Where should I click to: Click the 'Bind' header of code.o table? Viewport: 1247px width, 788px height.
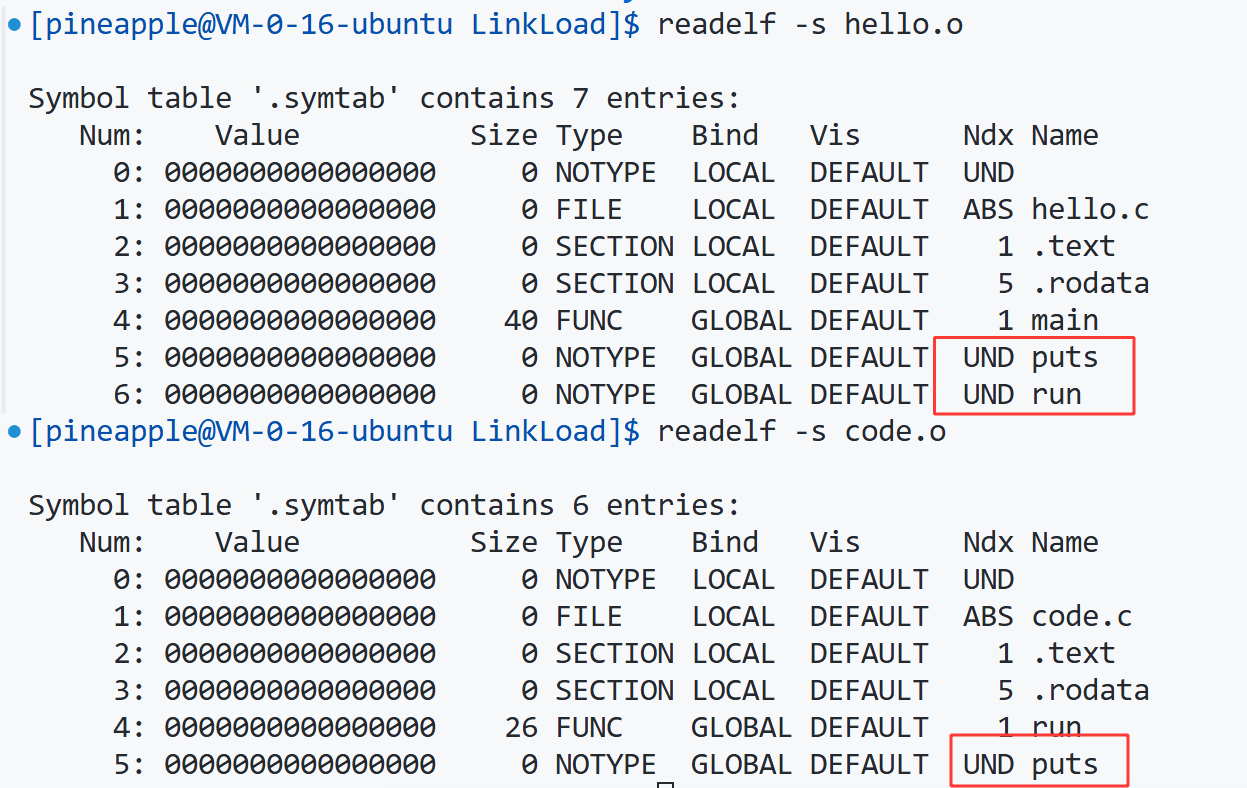[725, 543]
